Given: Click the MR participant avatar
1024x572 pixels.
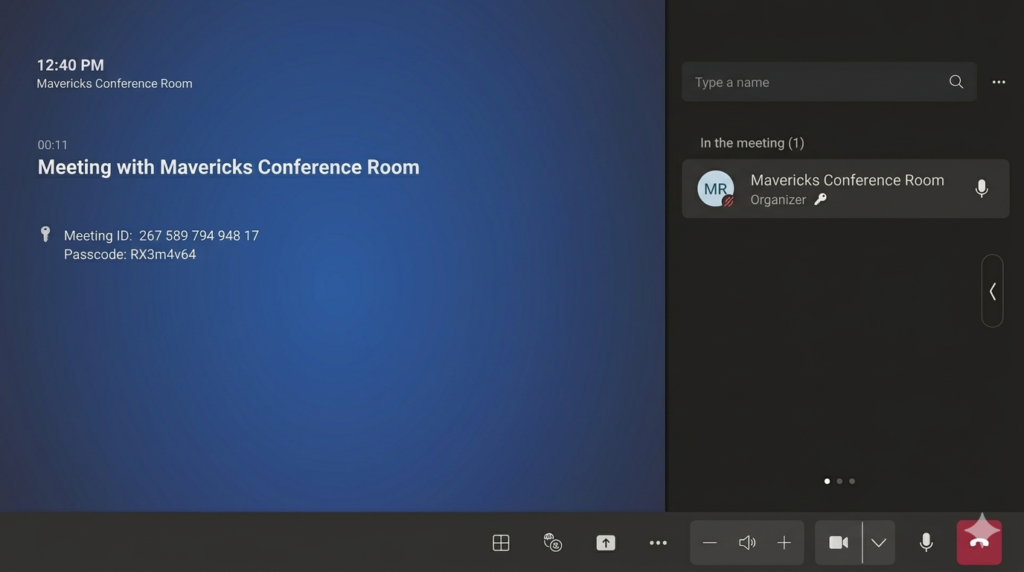Looking at the screenshot, I should coord(716,189).
